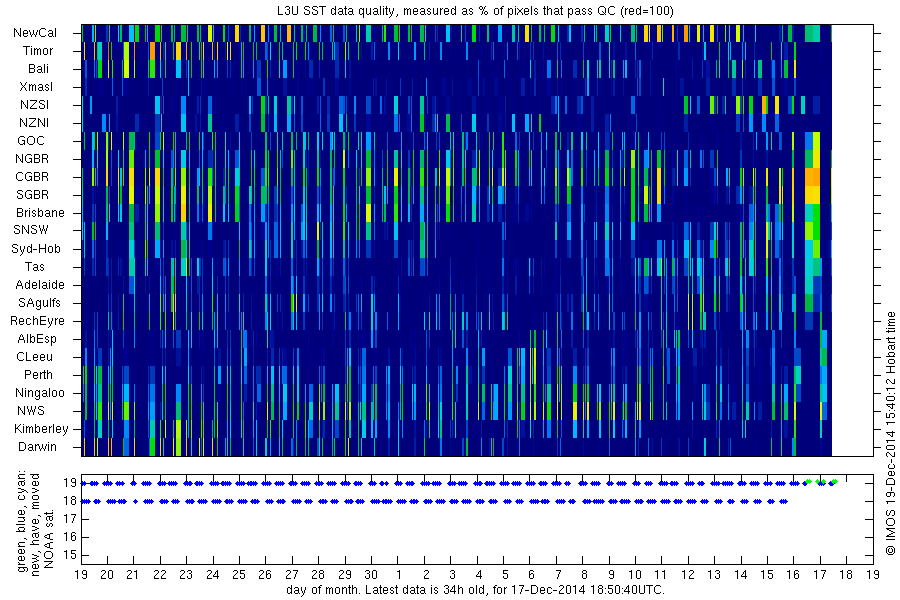Click day 22 on the x-axis

(x=160, y=575)
